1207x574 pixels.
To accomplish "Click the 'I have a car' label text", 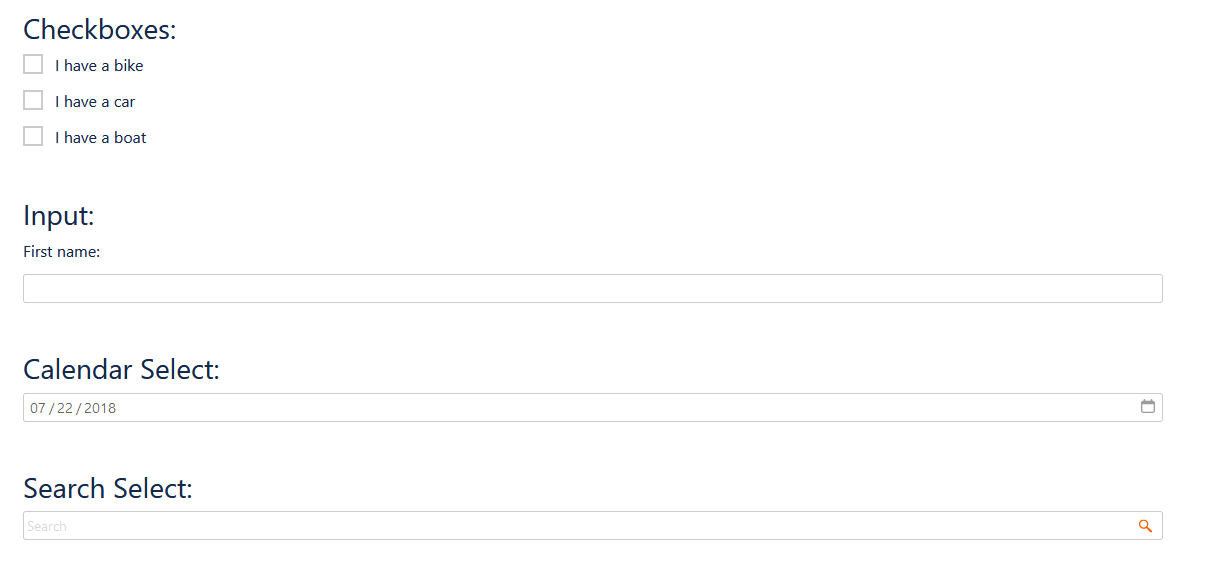I will point(95,102).
